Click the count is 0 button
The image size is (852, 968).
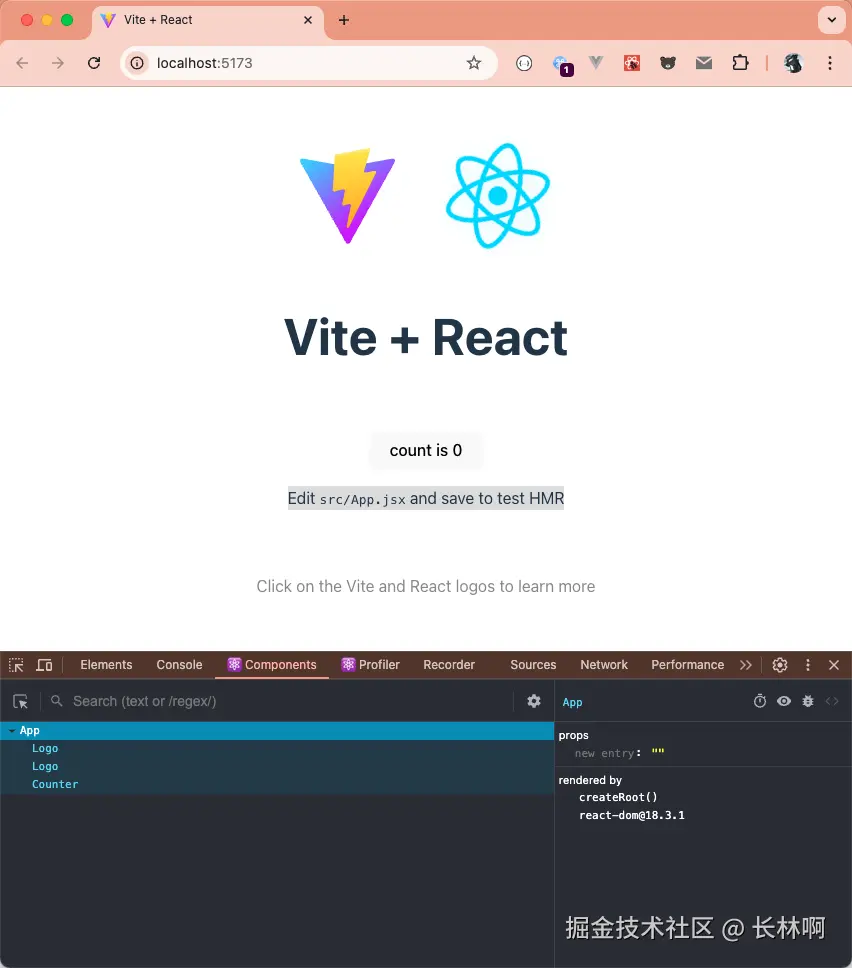pyautogui.click(x=426, y=451)
